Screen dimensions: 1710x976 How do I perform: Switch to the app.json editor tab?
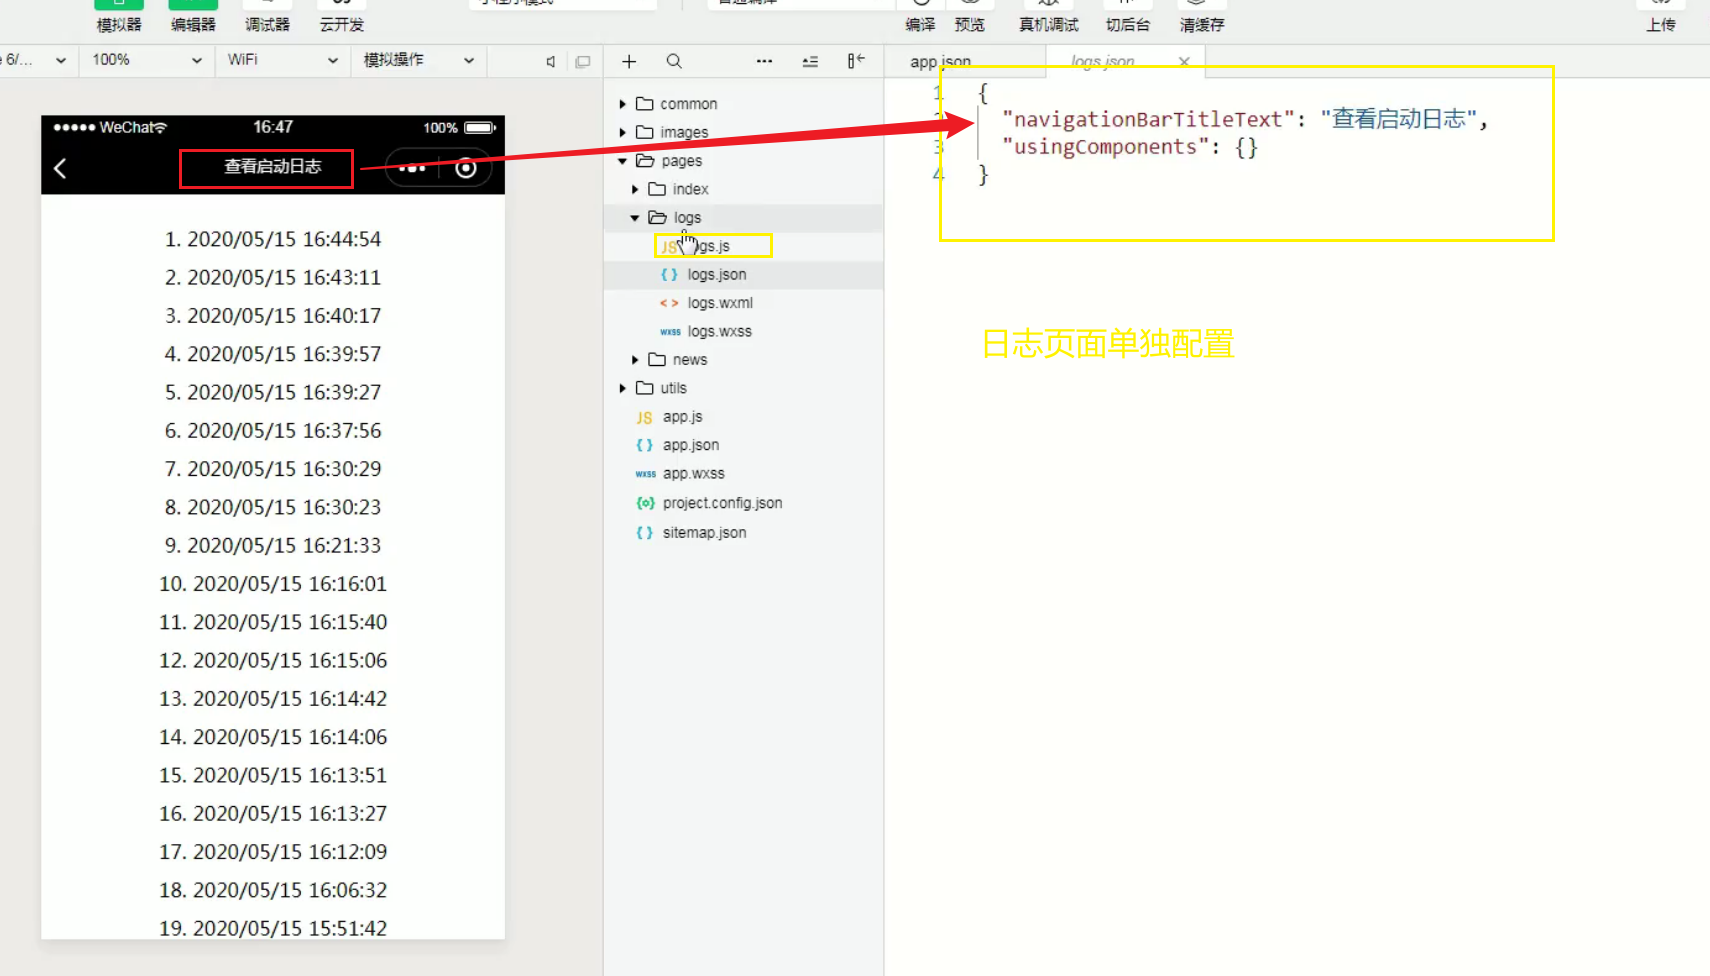coord(940,61)
